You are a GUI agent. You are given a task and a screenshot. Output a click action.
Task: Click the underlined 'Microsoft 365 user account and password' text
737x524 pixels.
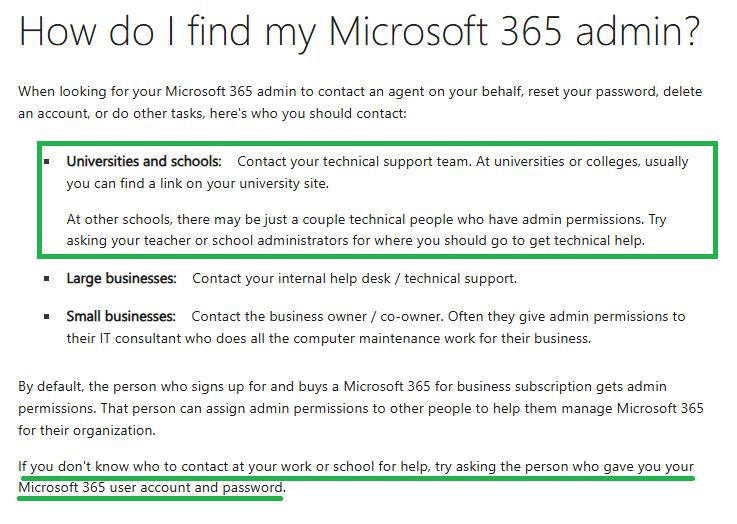coord(150,487)
